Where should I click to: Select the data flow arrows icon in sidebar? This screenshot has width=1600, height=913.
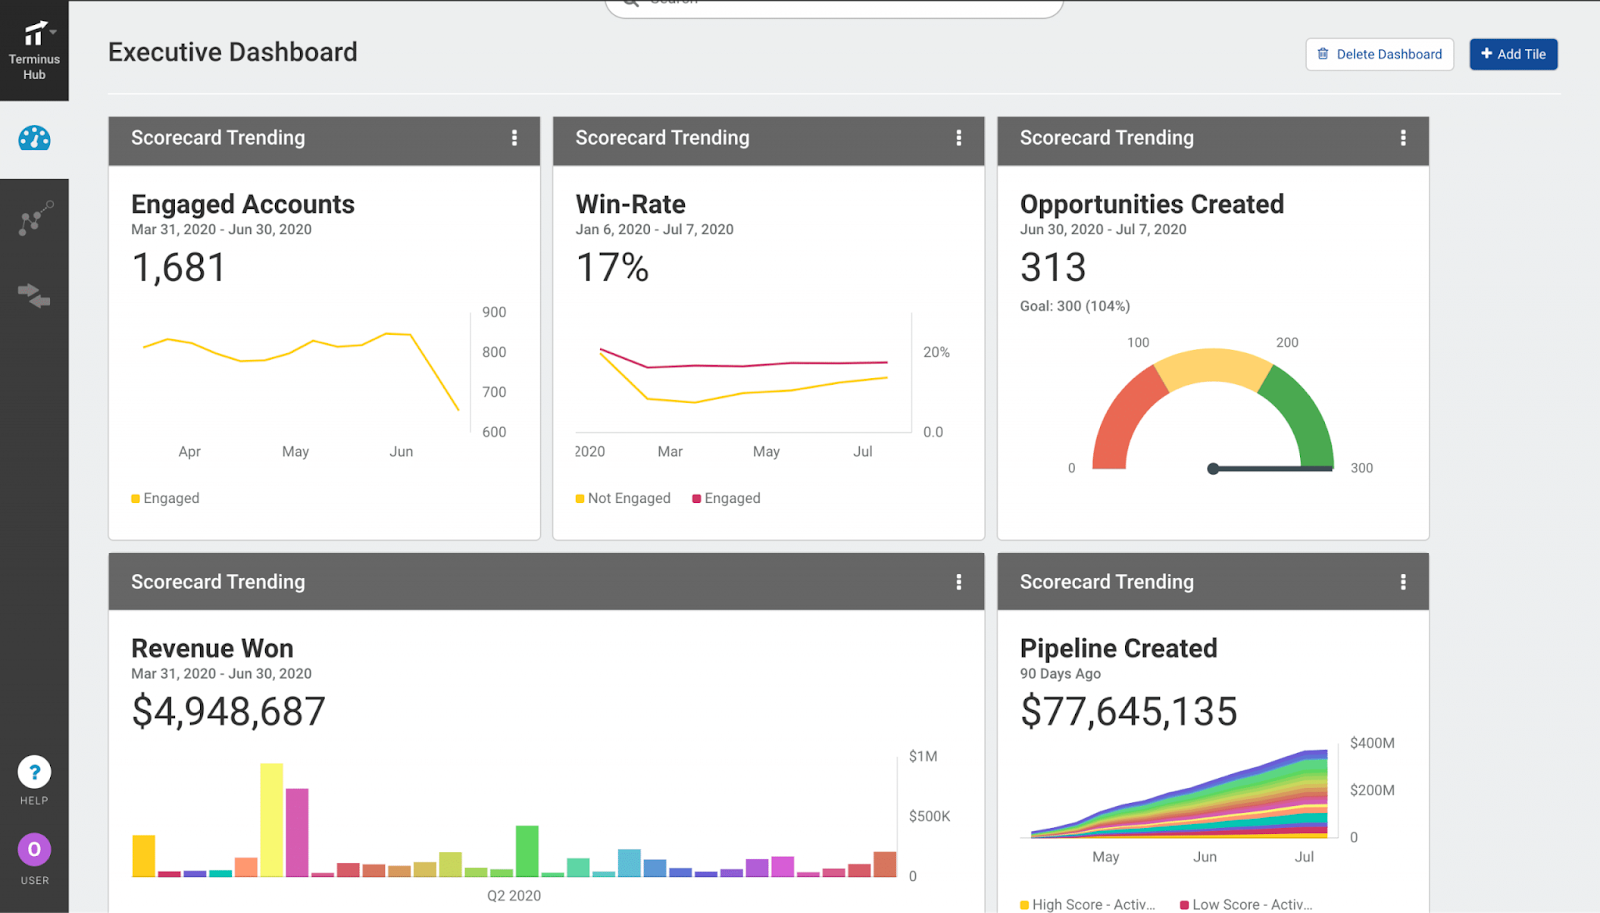(34, 295)
